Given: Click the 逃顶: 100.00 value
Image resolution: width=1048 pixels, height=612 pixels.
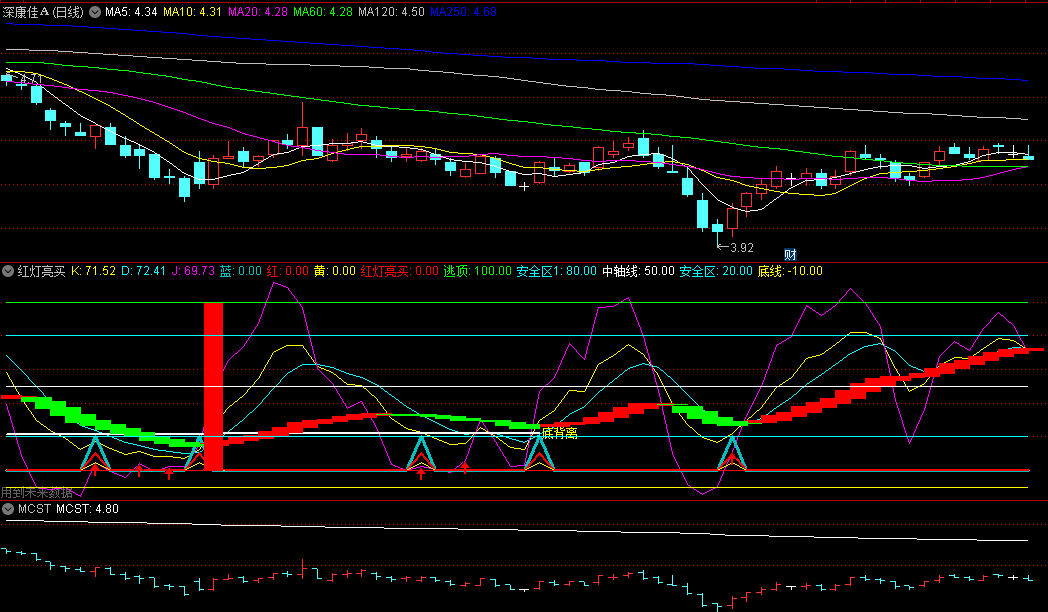Looking at the screenshot, I should [x=478, y=271].
